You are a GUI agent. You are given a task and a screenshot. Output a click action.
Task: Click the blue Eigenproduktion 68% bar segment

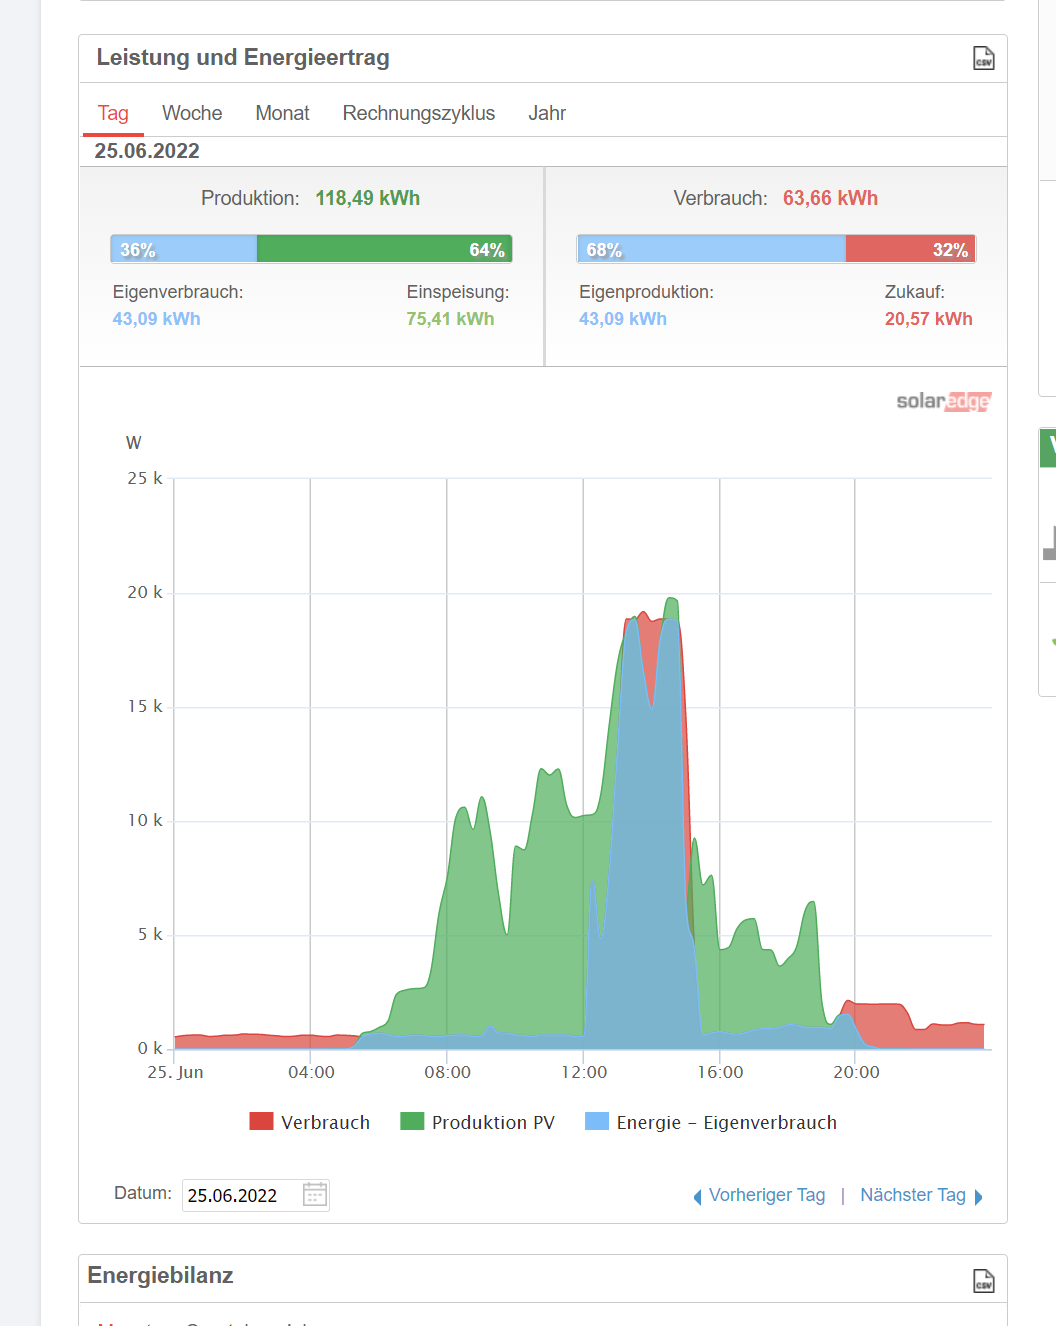711,249
